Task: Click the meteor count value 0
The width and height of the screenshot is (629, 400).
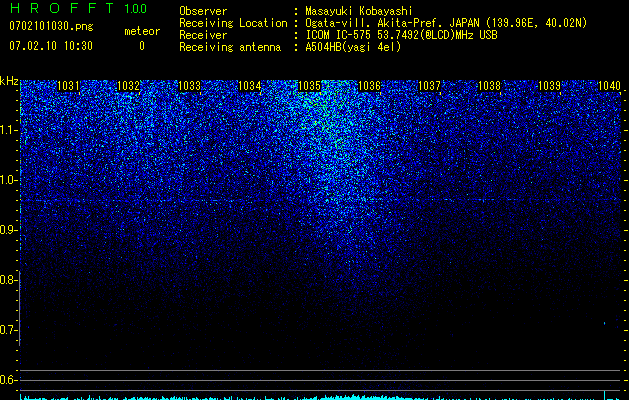Action: coord(142,46)
